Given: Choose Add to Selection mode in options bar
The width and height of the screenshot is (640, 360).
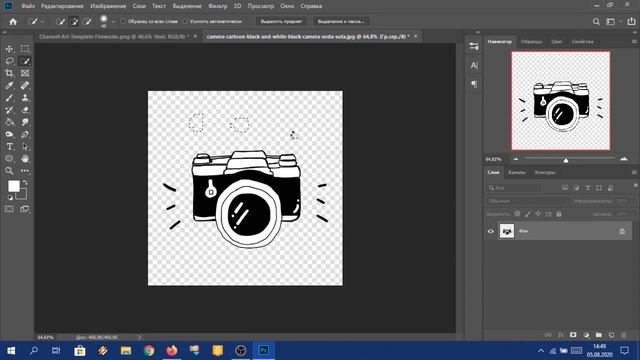Looking at the screenshot, I should pyautogui.click(x=74, y=22).
